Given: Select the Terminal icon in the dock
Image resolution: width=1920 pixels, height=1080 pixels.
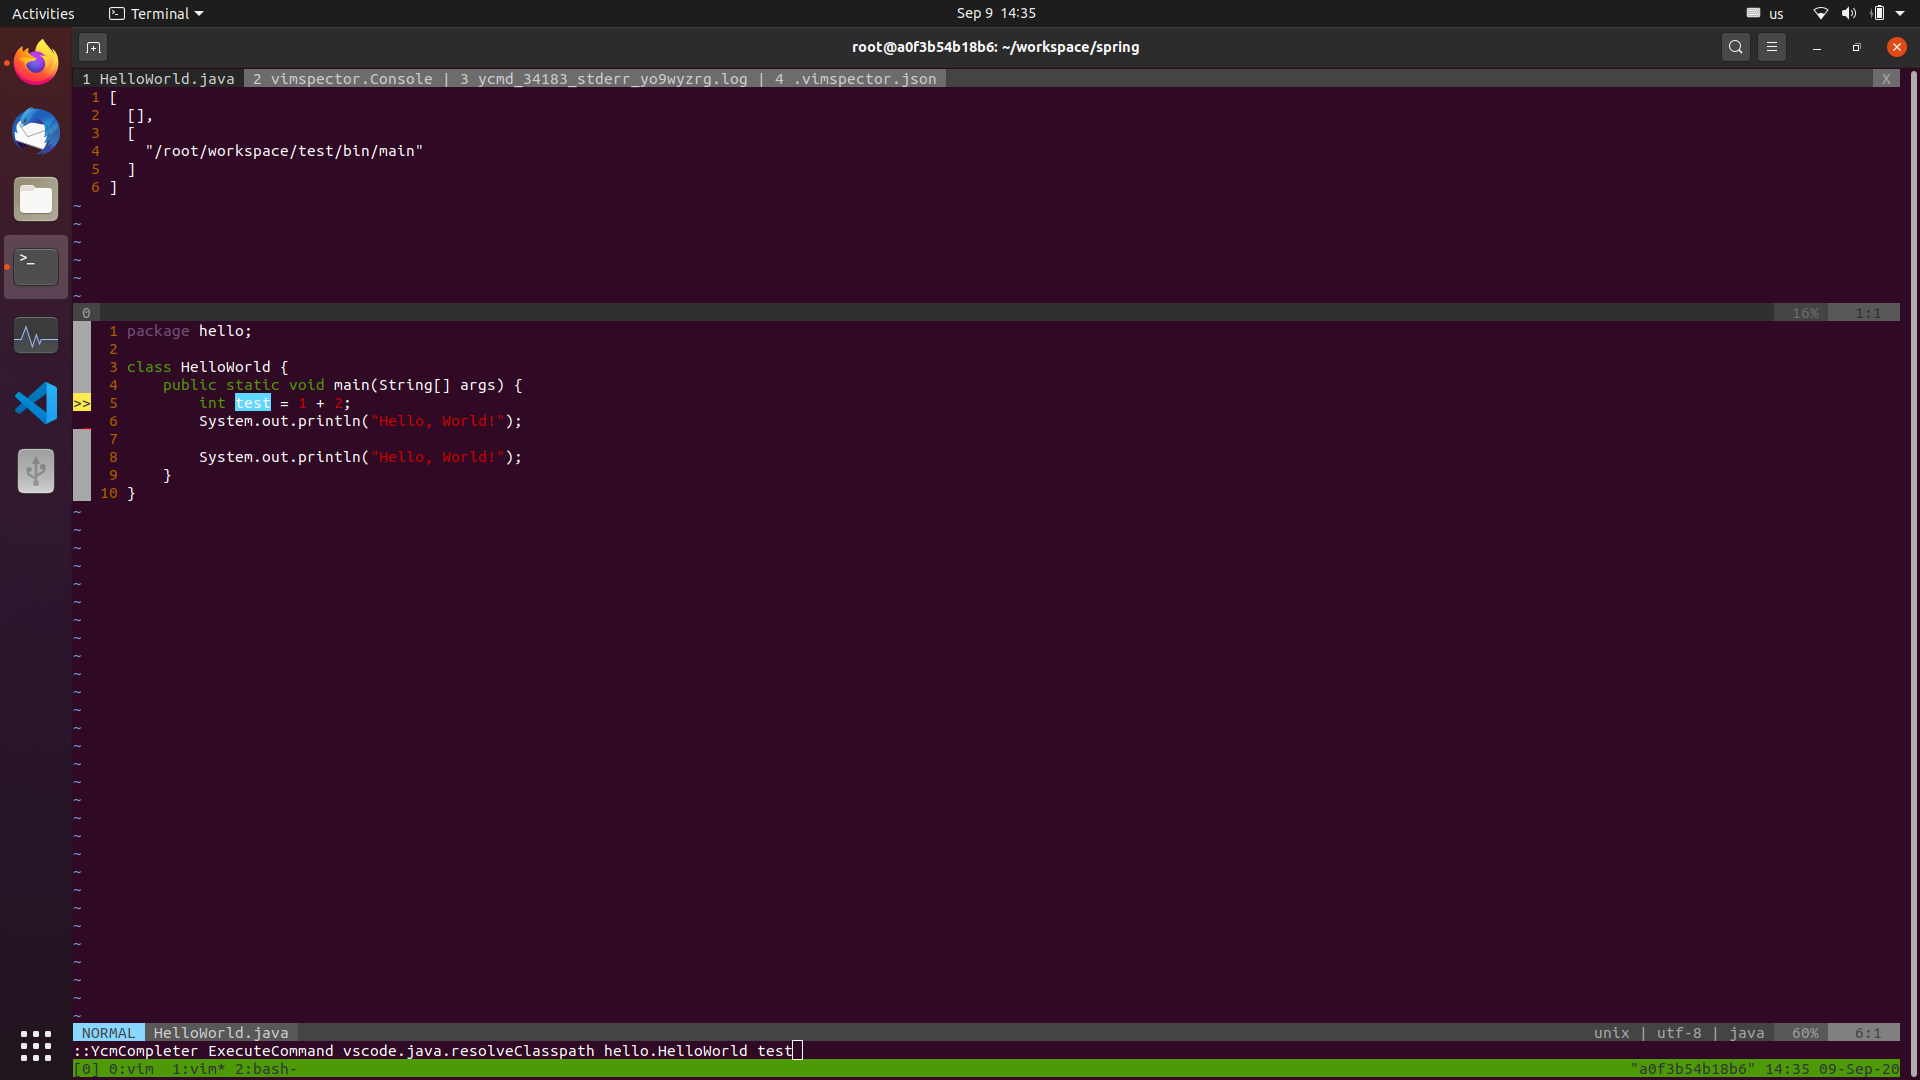Looking at the screenshot, I should pos(35,266).
